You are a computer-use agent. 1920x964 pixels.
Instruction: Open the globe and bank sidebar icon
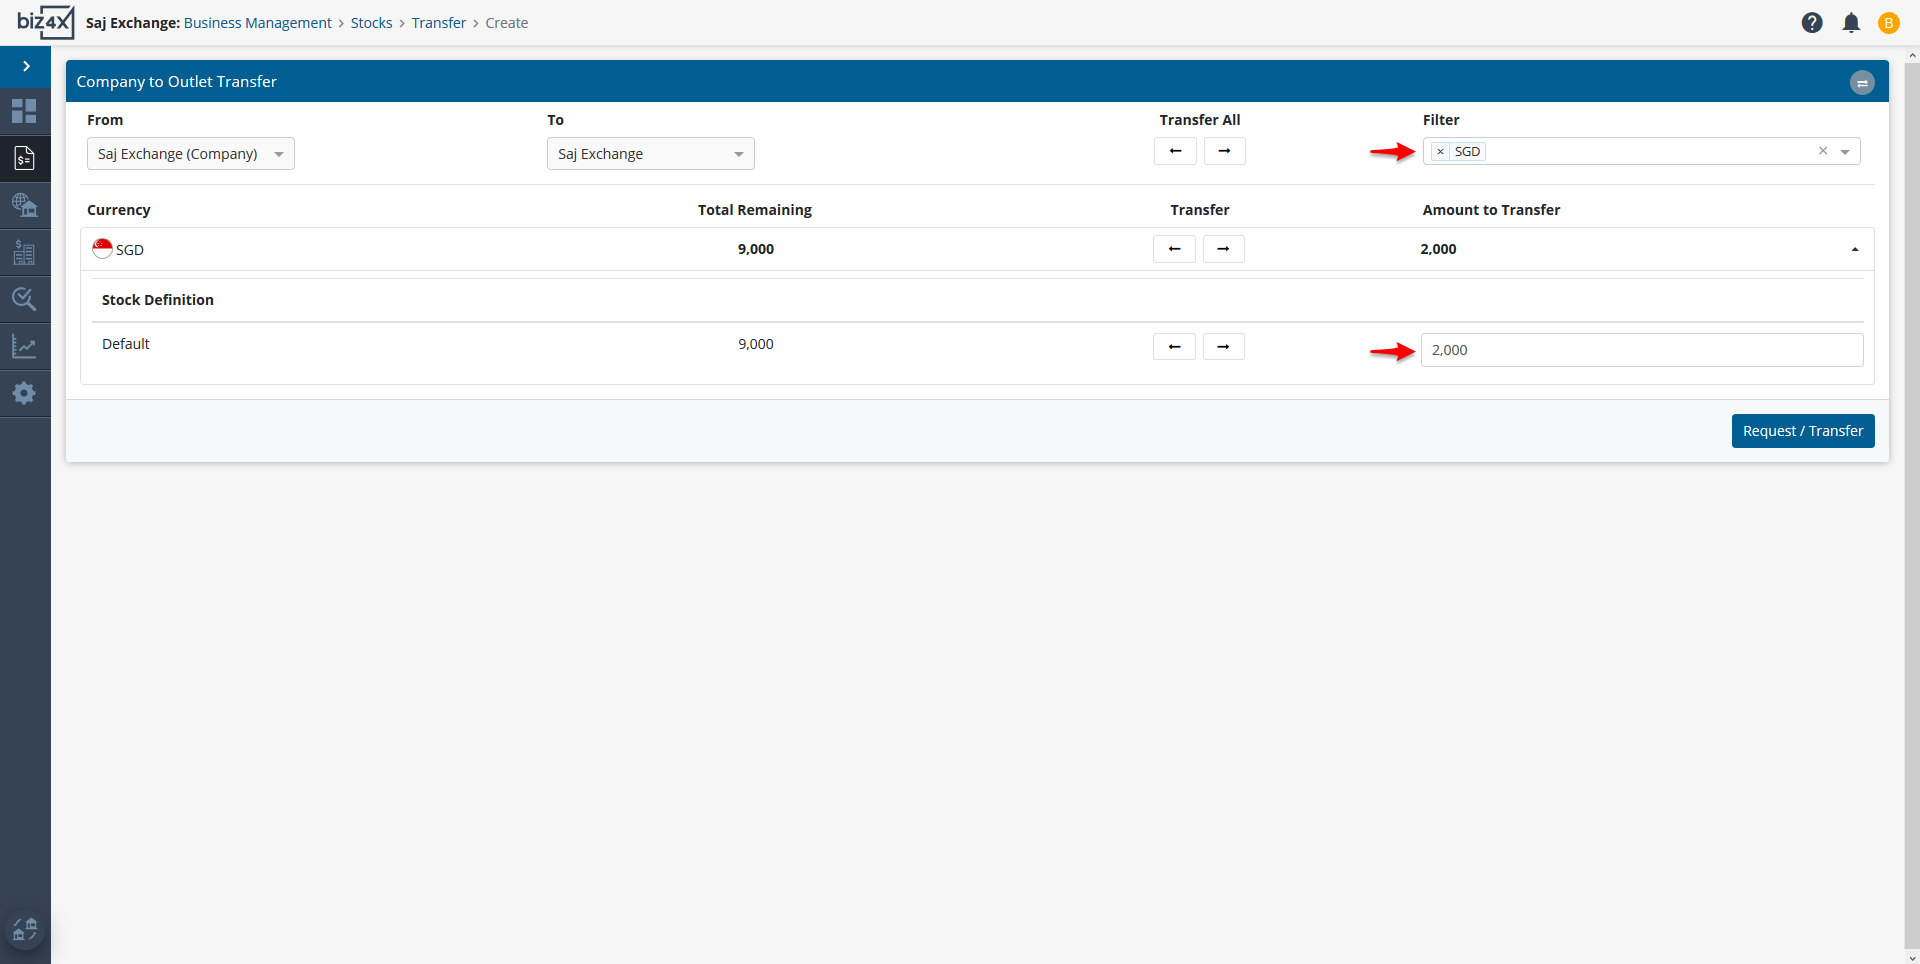pos(24,205)
